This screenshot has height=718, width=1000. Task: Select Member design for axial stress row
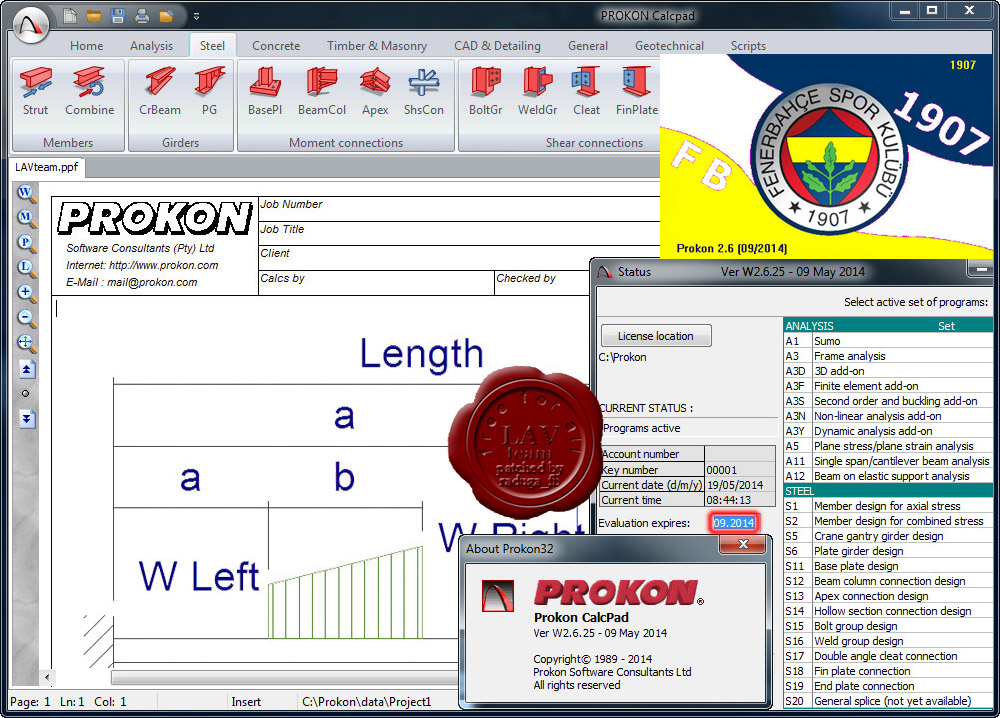click(x=888, y=506)
